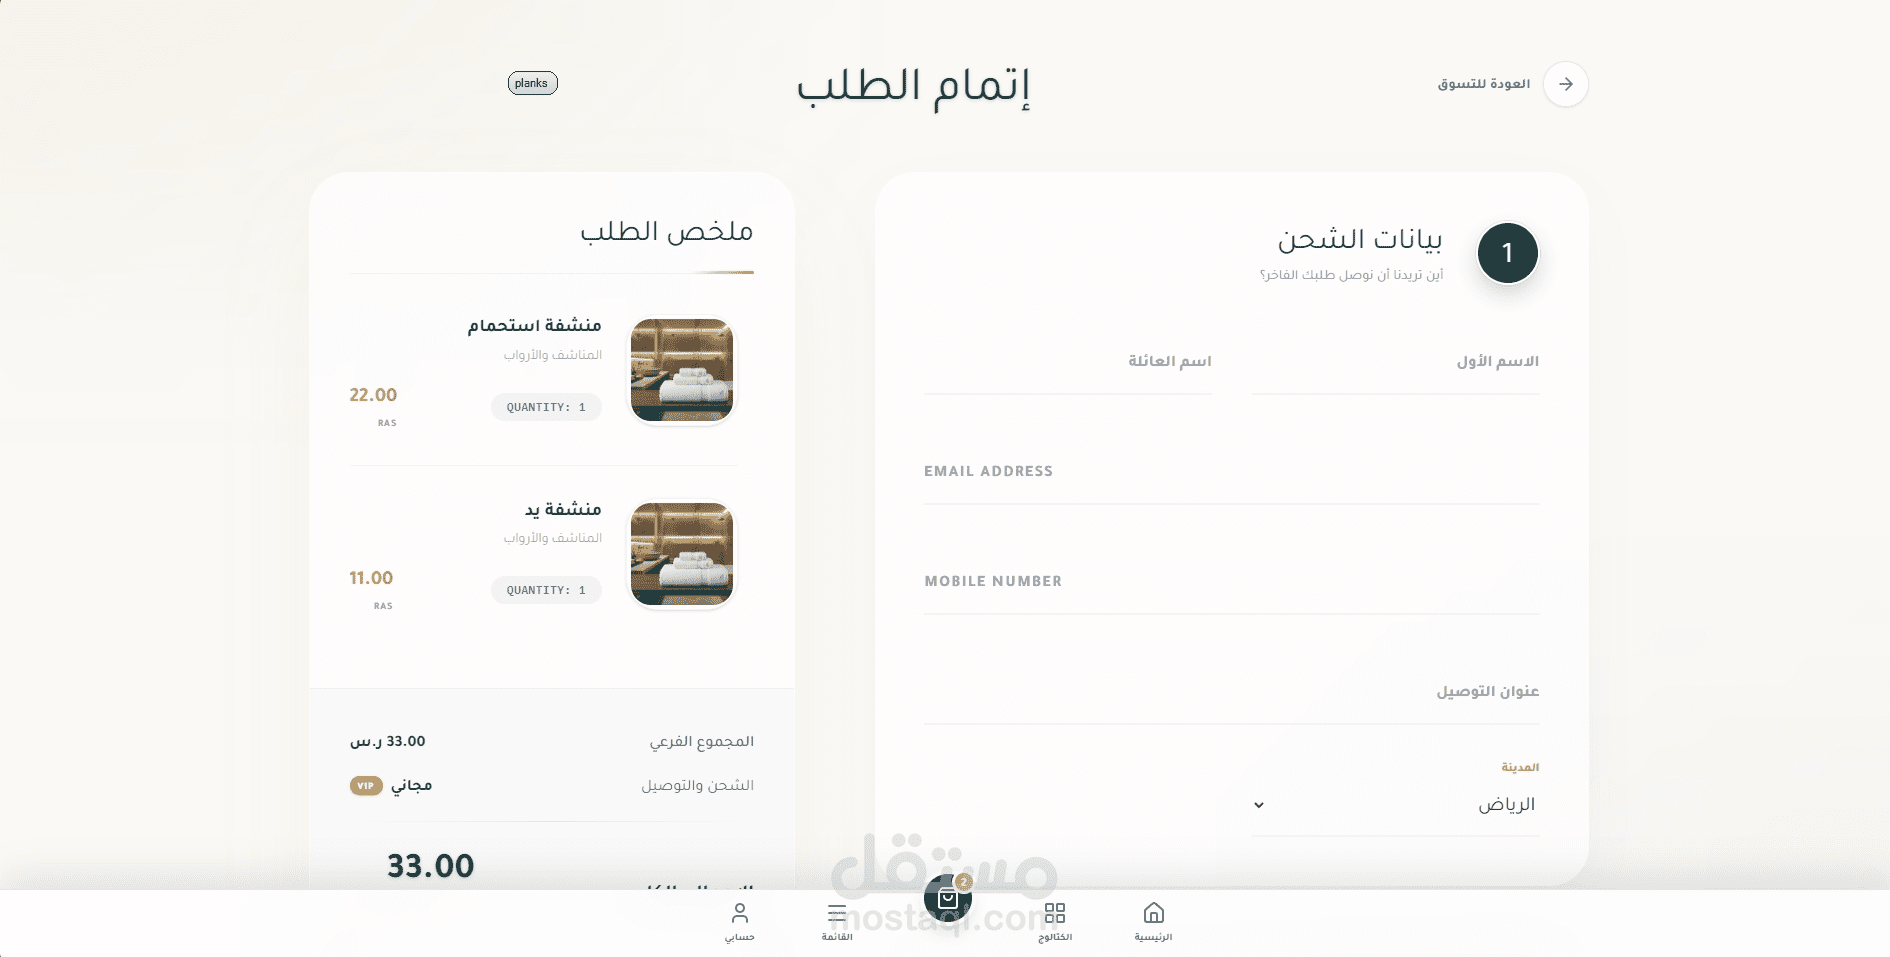Click the منشفة استحمام product name
Screen dimensions: 1890x957
click(x=535, y=325)
